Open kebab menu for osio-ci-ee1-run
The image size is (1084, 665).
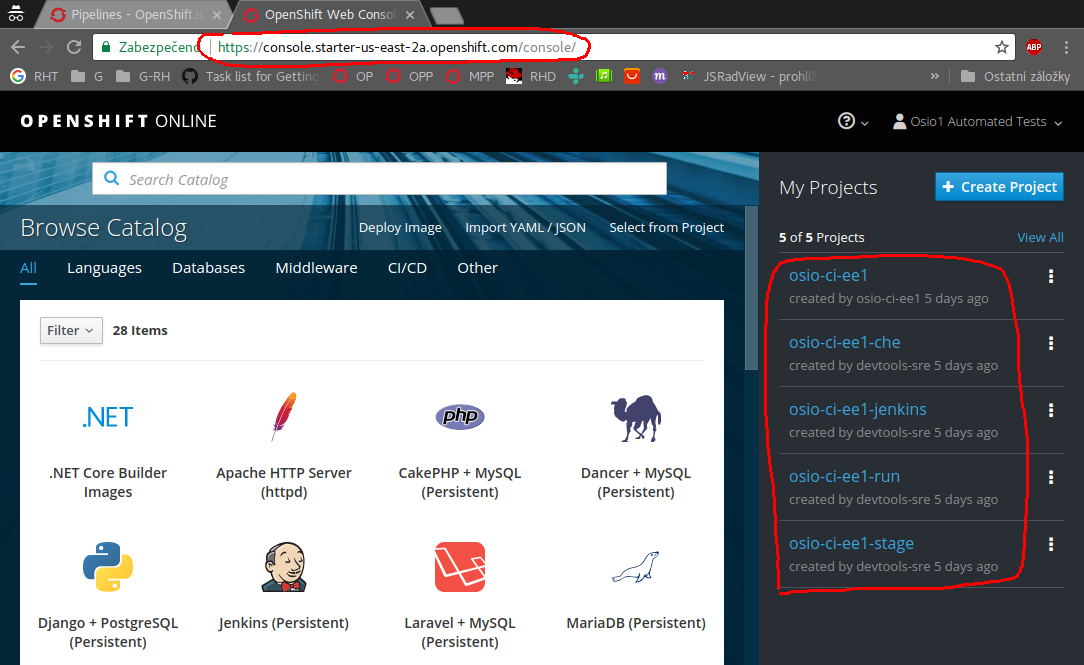click(1051, 477)
